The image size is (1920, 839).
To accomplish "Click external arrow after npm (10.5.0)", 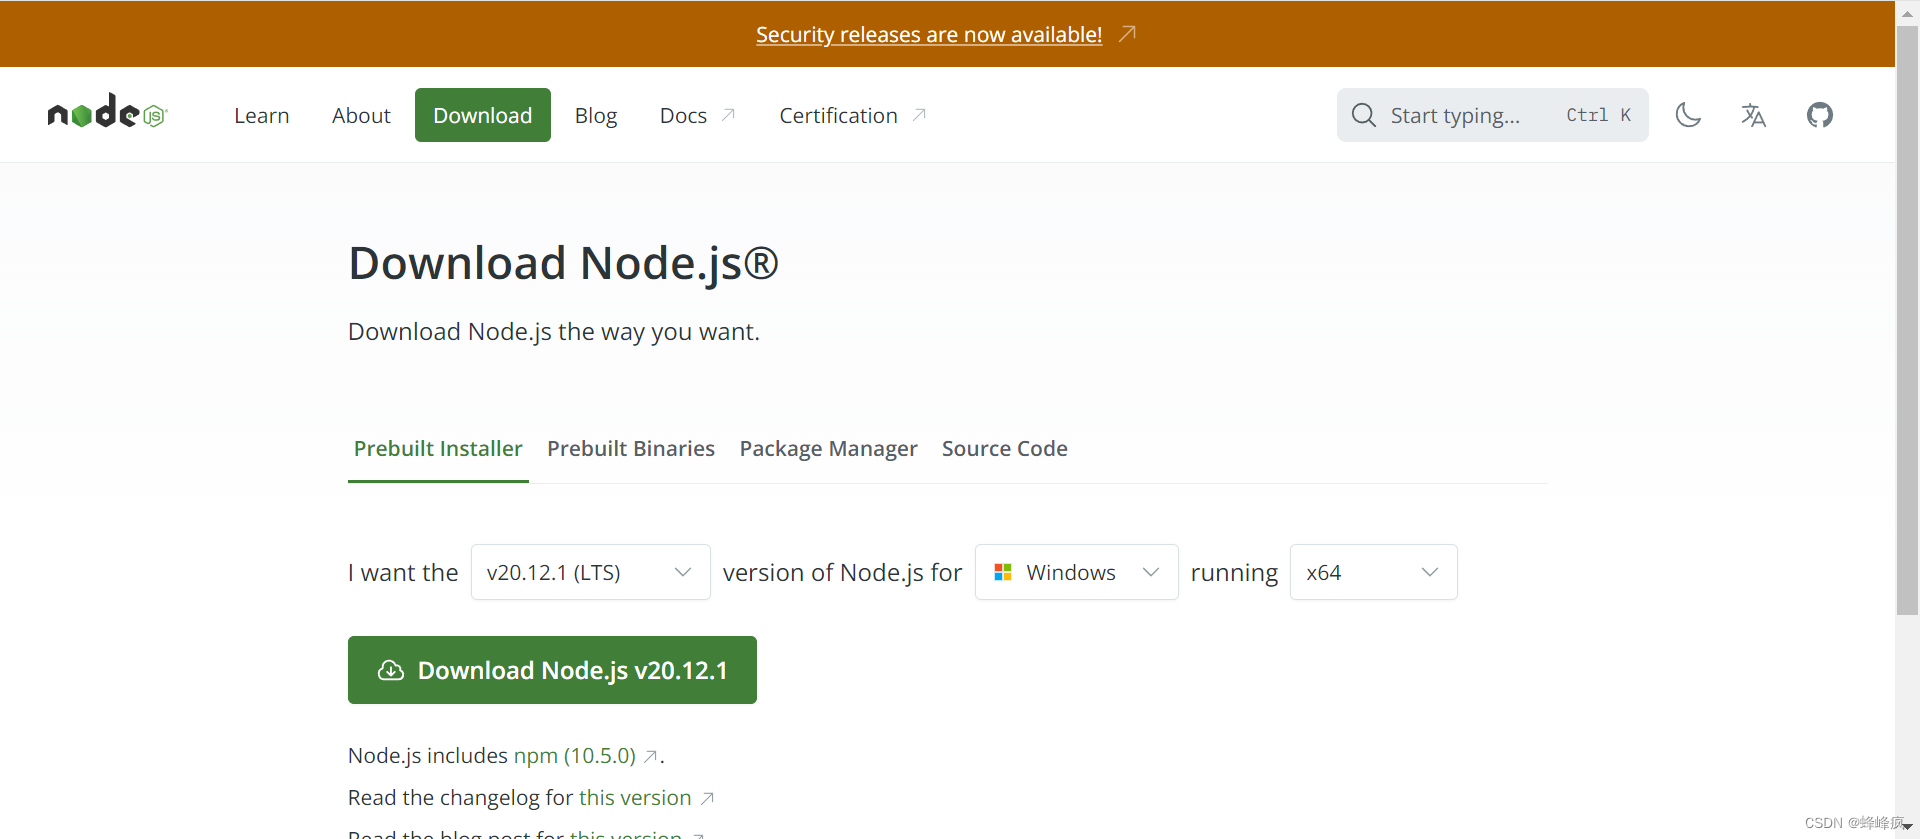I will point(650,757).
